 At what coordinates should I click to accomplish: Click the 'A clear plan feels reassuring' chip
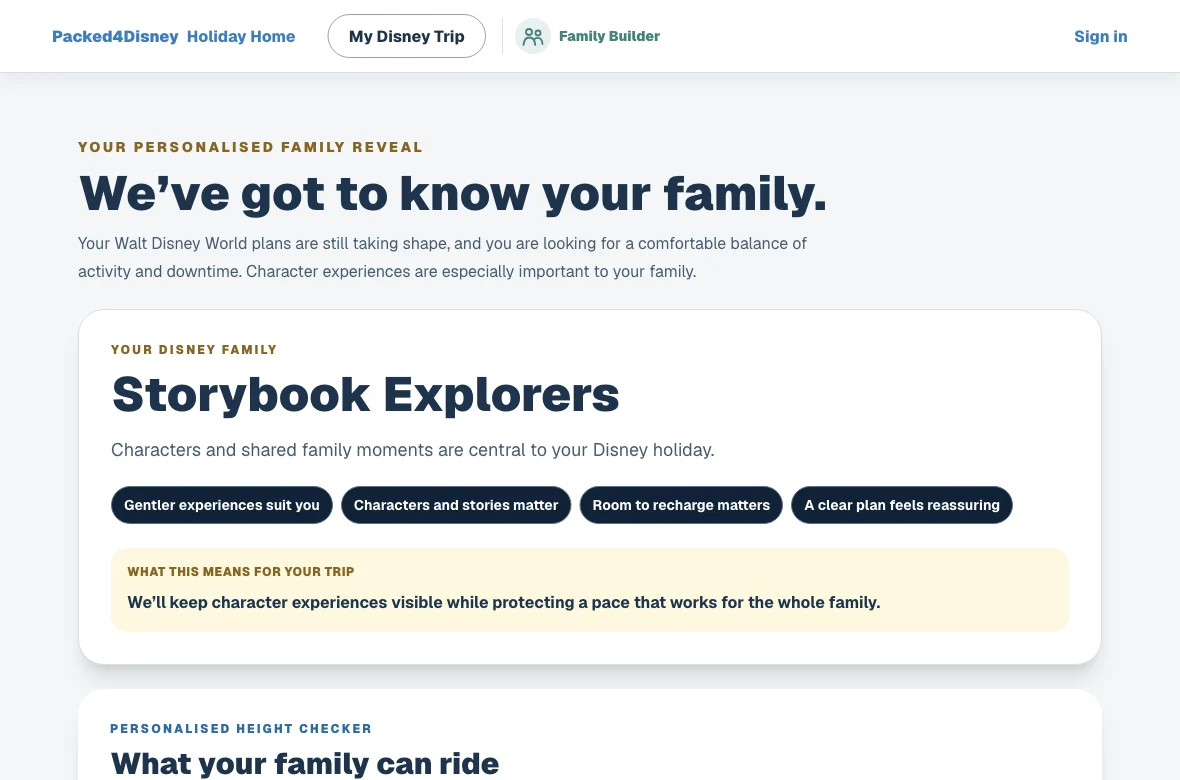pos(902,505)
